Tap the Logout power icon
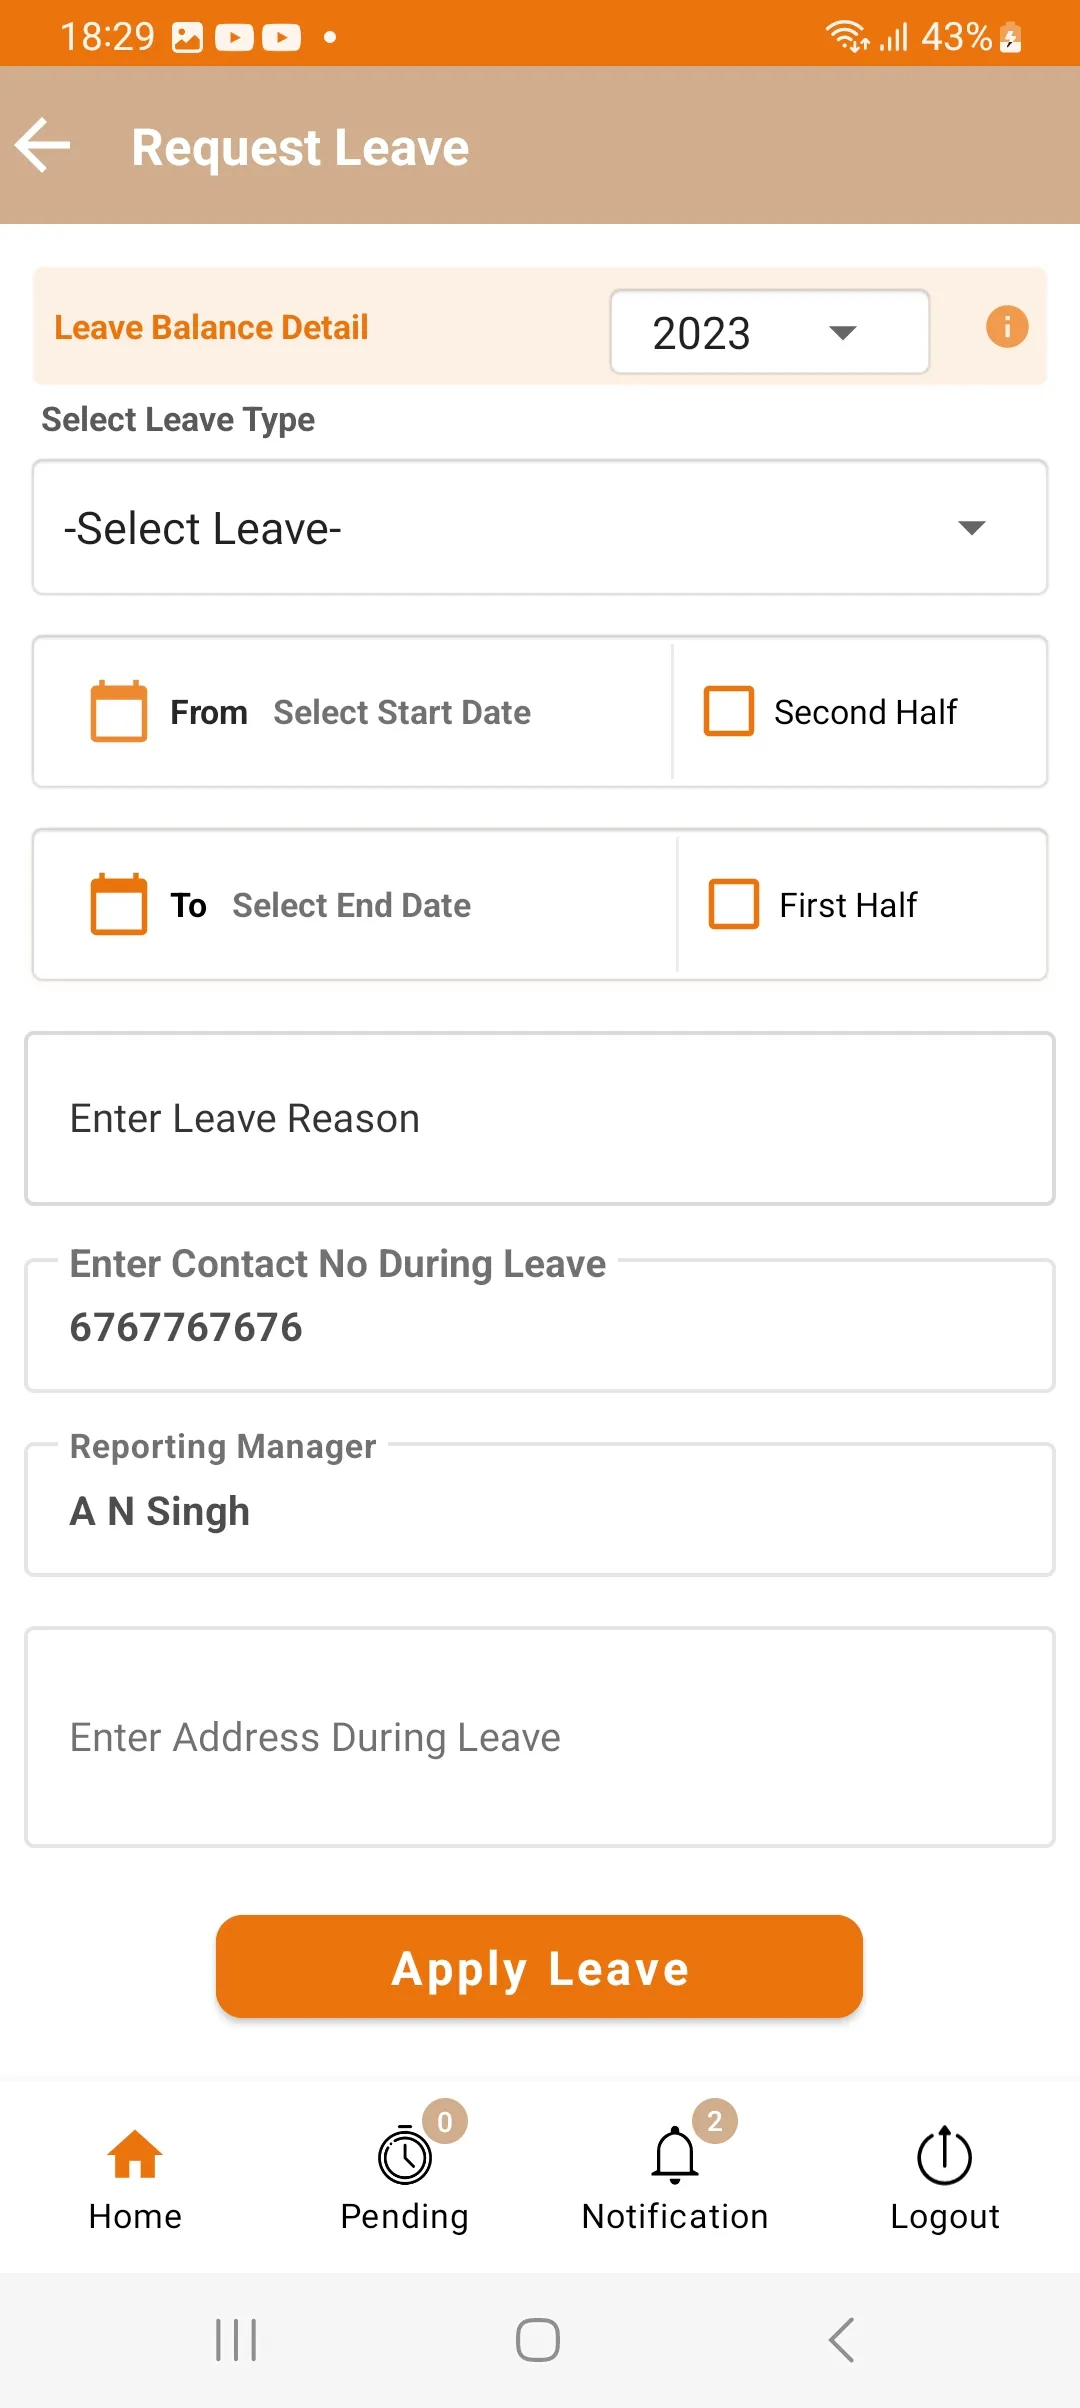This screenshot has width=1080, height=2408. coord(944,2155)
